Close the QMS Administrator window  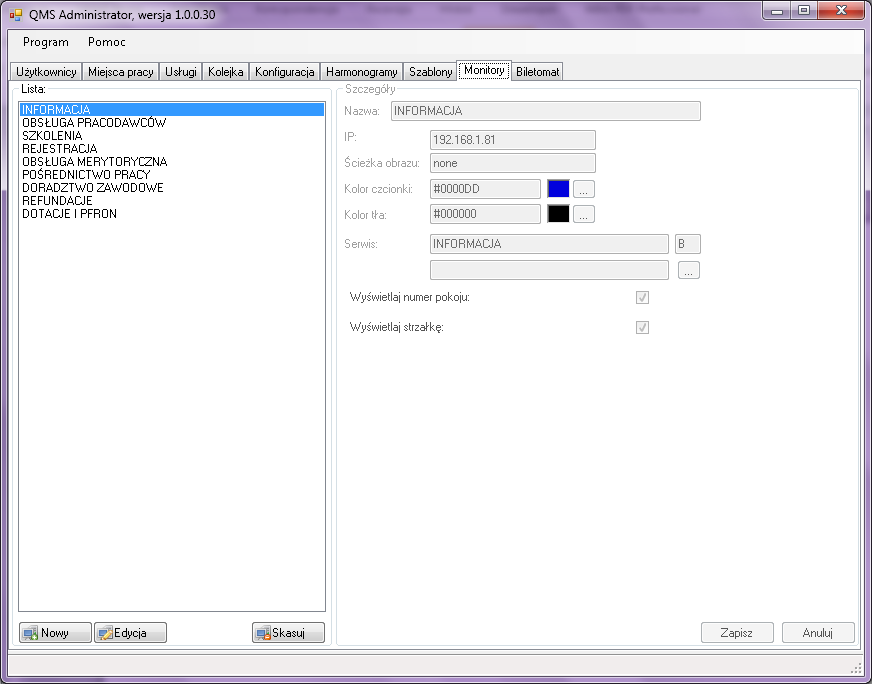click(841, 11)
